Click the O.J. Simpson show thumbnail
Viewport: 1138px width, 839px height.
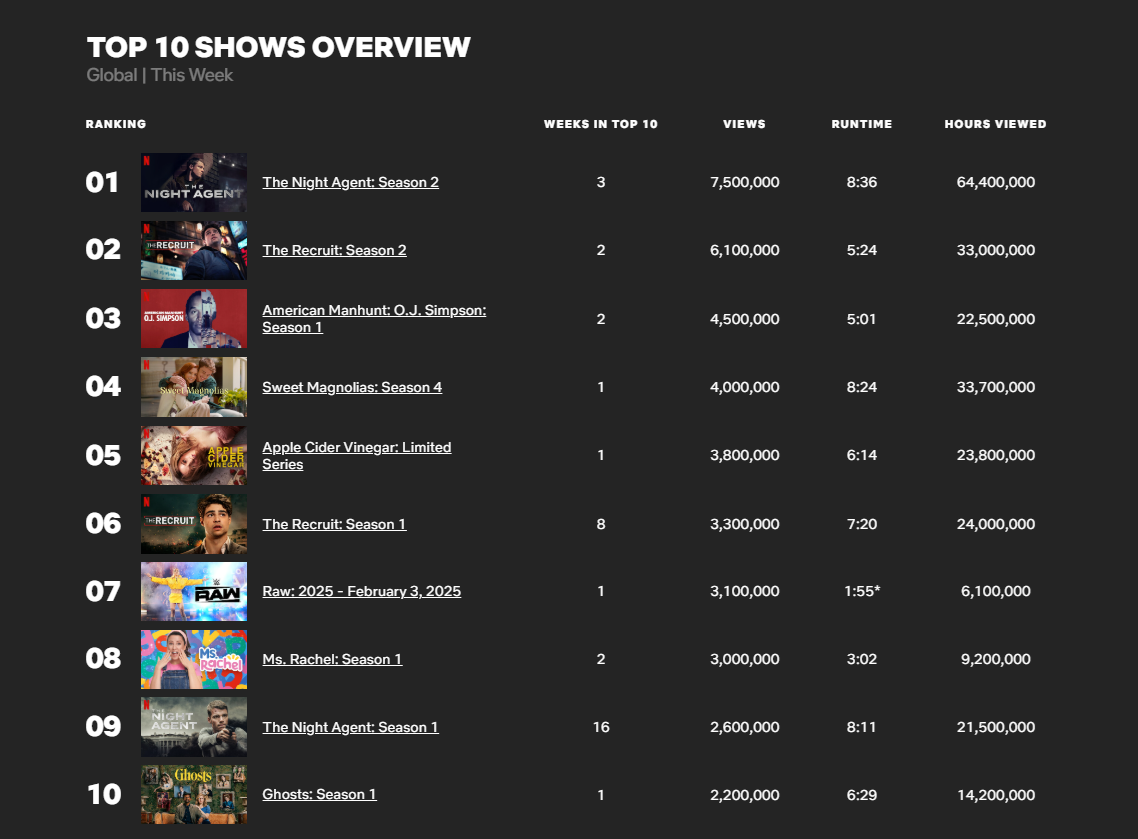click(194, 319)
